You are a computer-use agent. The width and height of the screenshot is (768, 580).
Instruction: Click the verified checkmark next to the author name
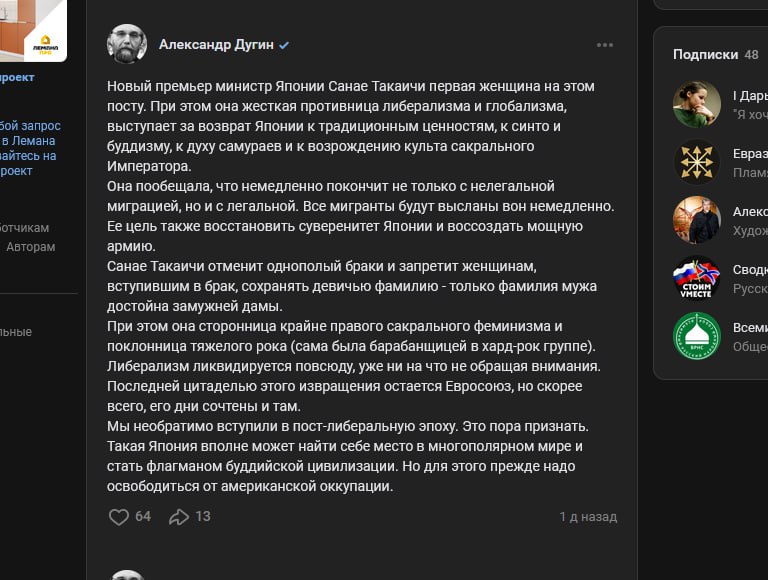click(x=284, y=46)
